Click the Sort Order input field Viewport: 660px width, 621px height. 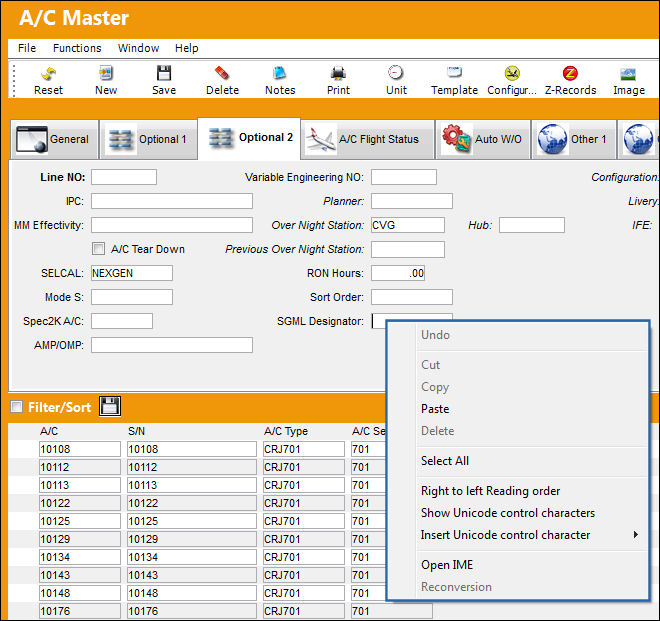pyautogui.click(x=412, y=297)
